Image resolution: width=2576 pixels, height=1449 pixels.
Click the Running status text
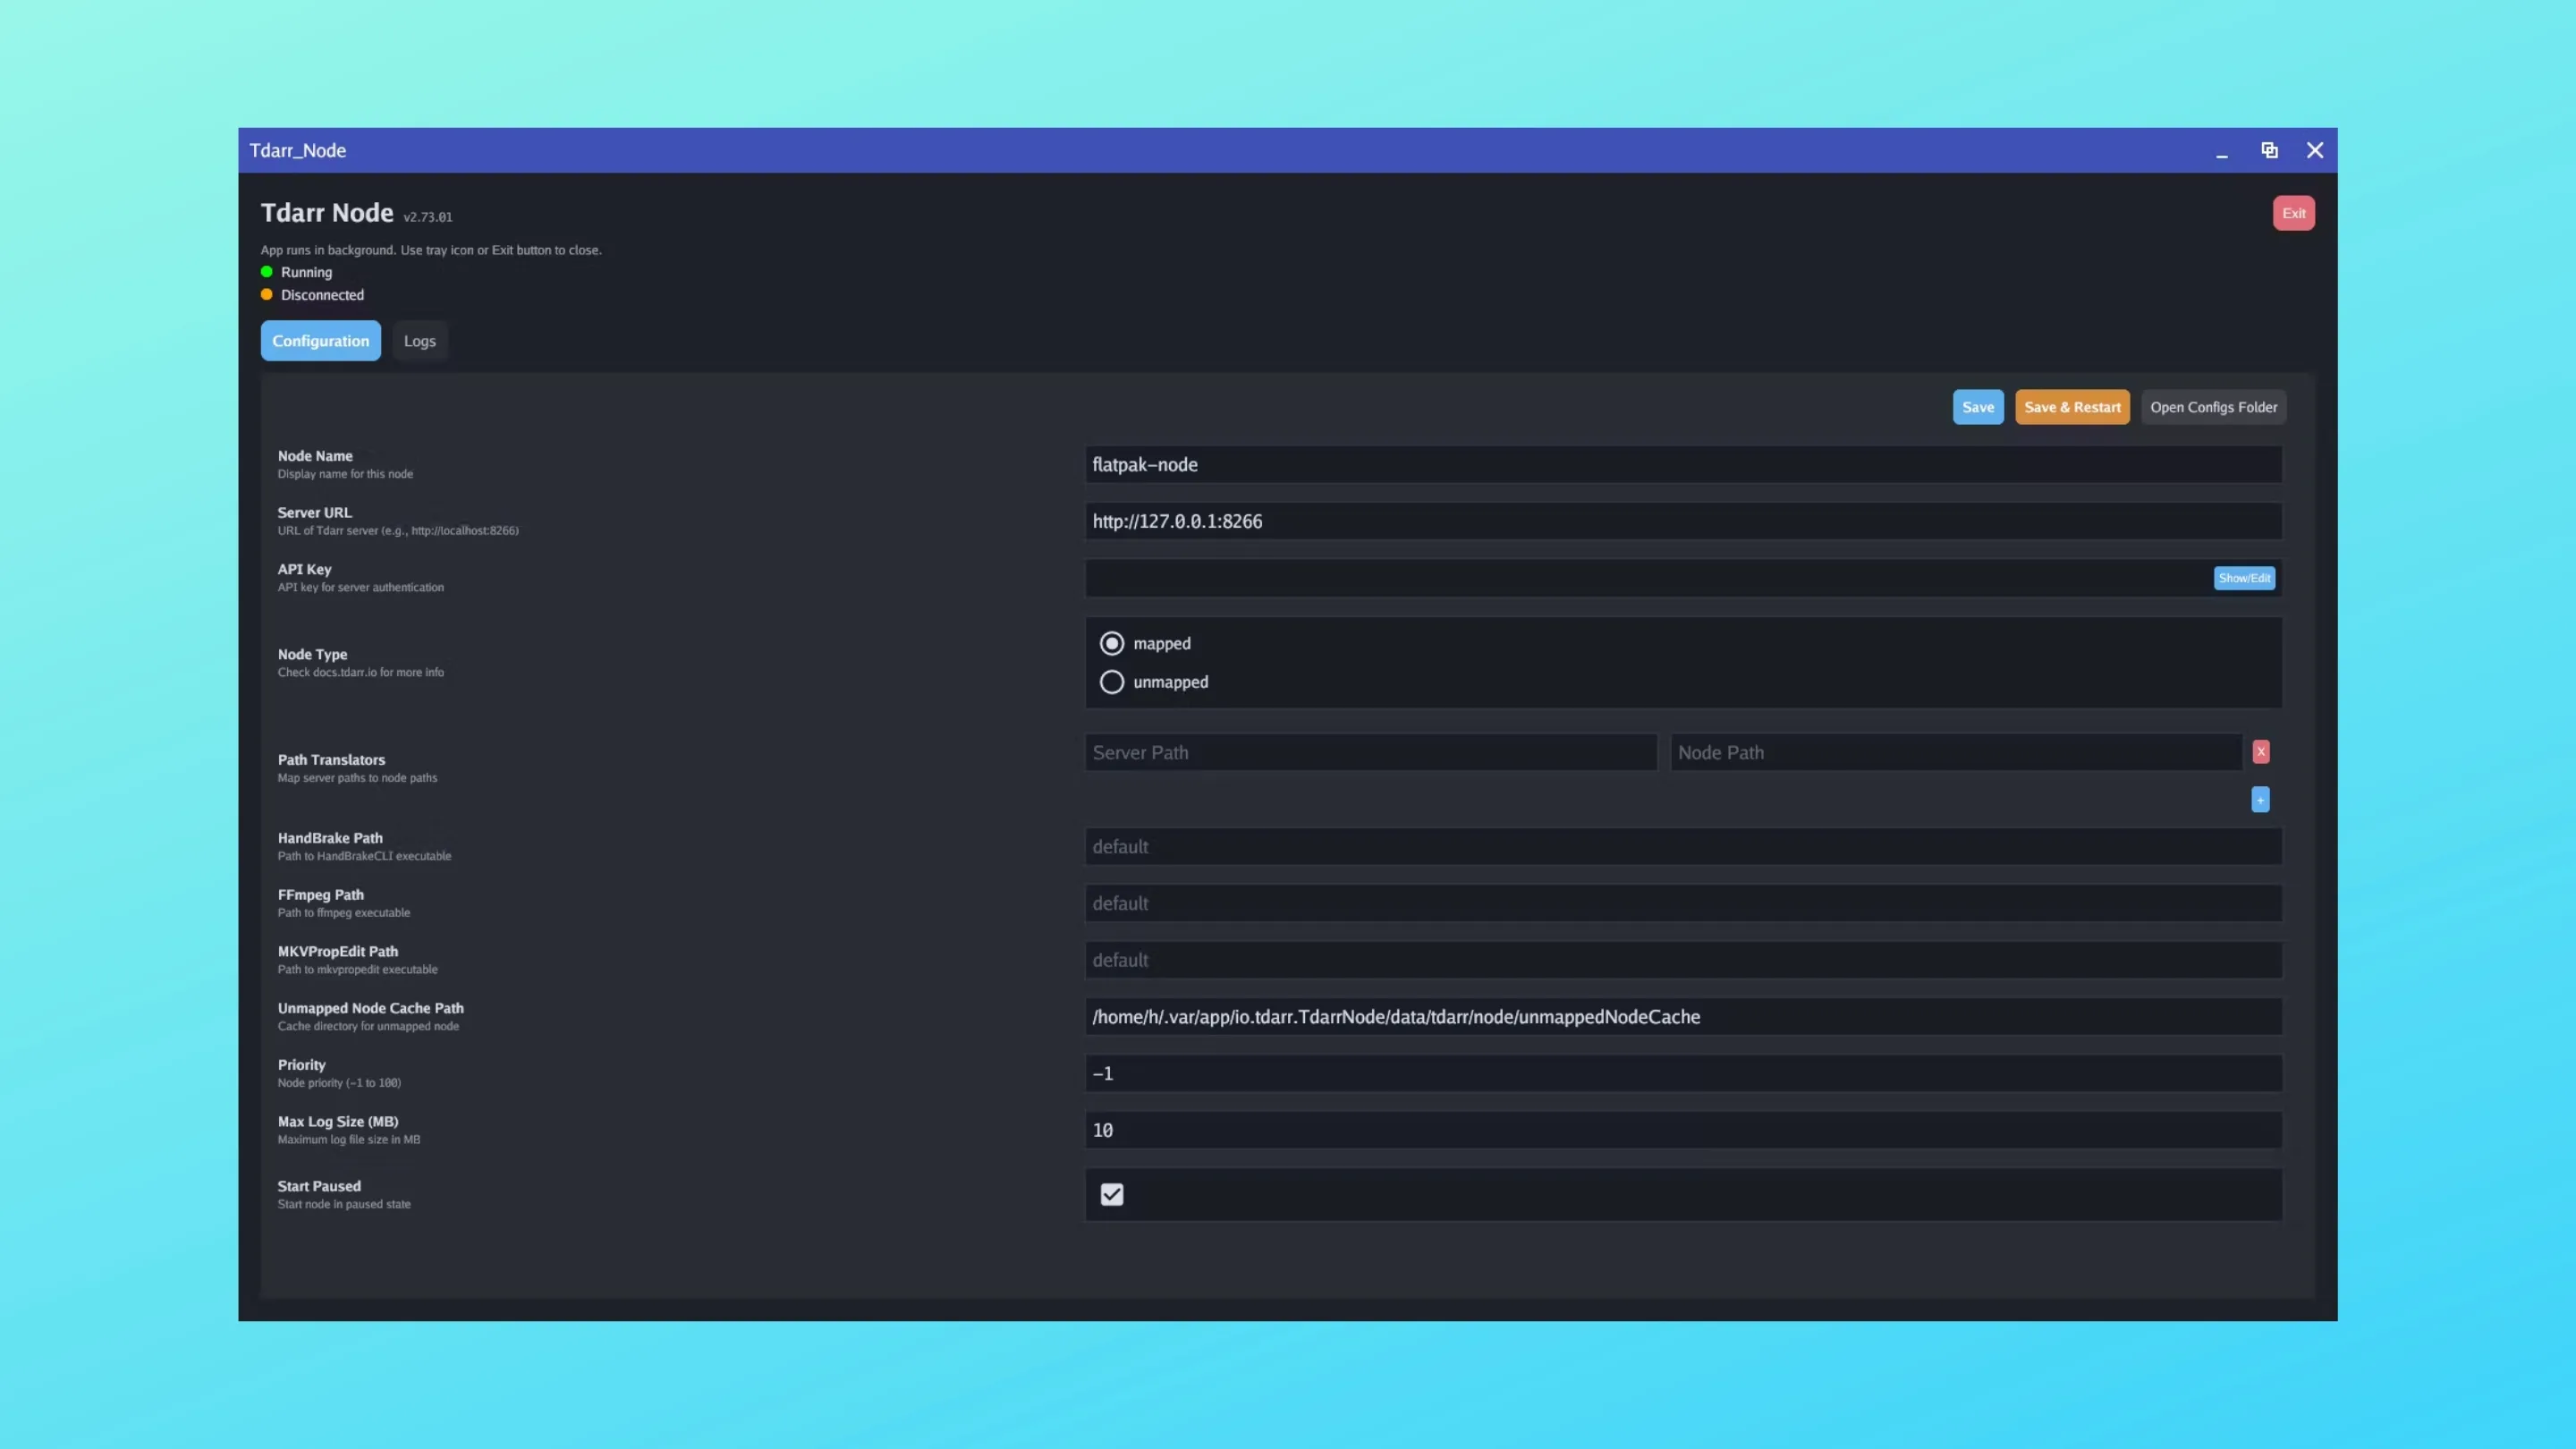click(x=306, y=272)
